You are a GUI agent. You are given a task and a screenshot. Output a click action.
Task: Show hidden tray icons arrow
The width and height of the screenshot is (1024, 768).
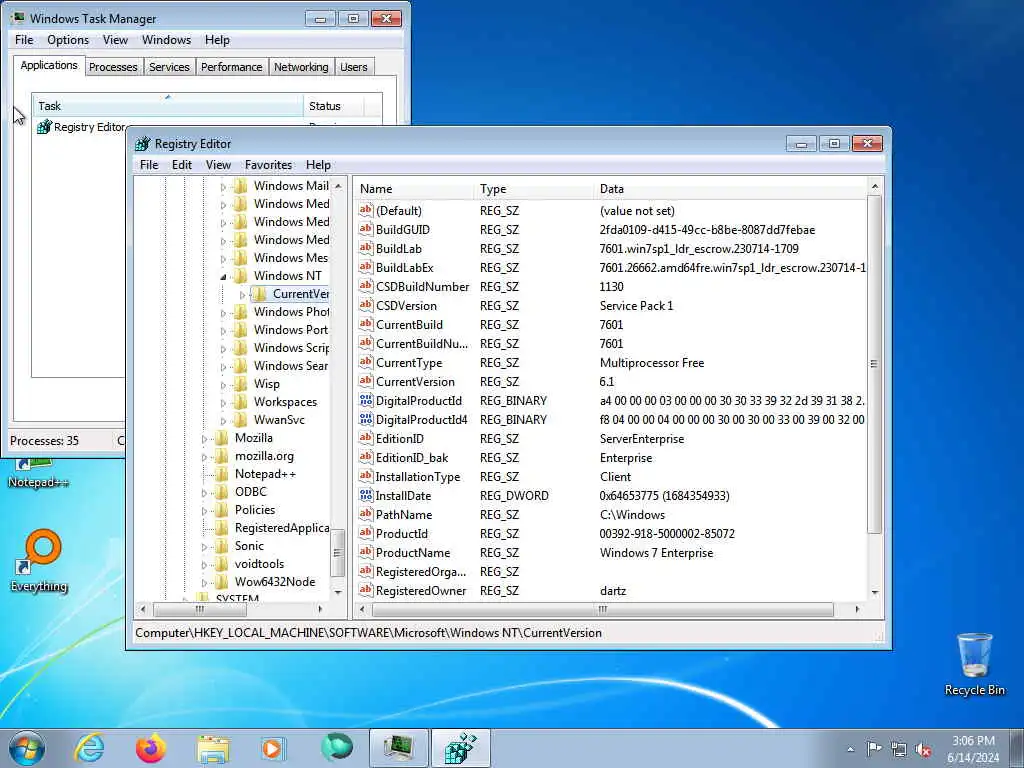tap(850, 749)
